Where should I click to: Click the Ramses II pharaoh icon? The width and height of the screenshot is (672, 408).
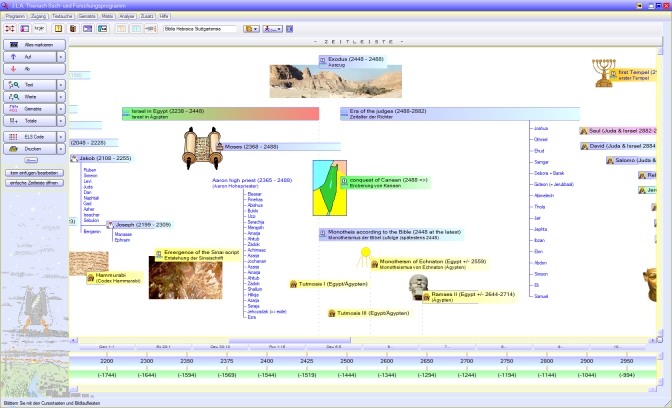click(x=426, y=297)
